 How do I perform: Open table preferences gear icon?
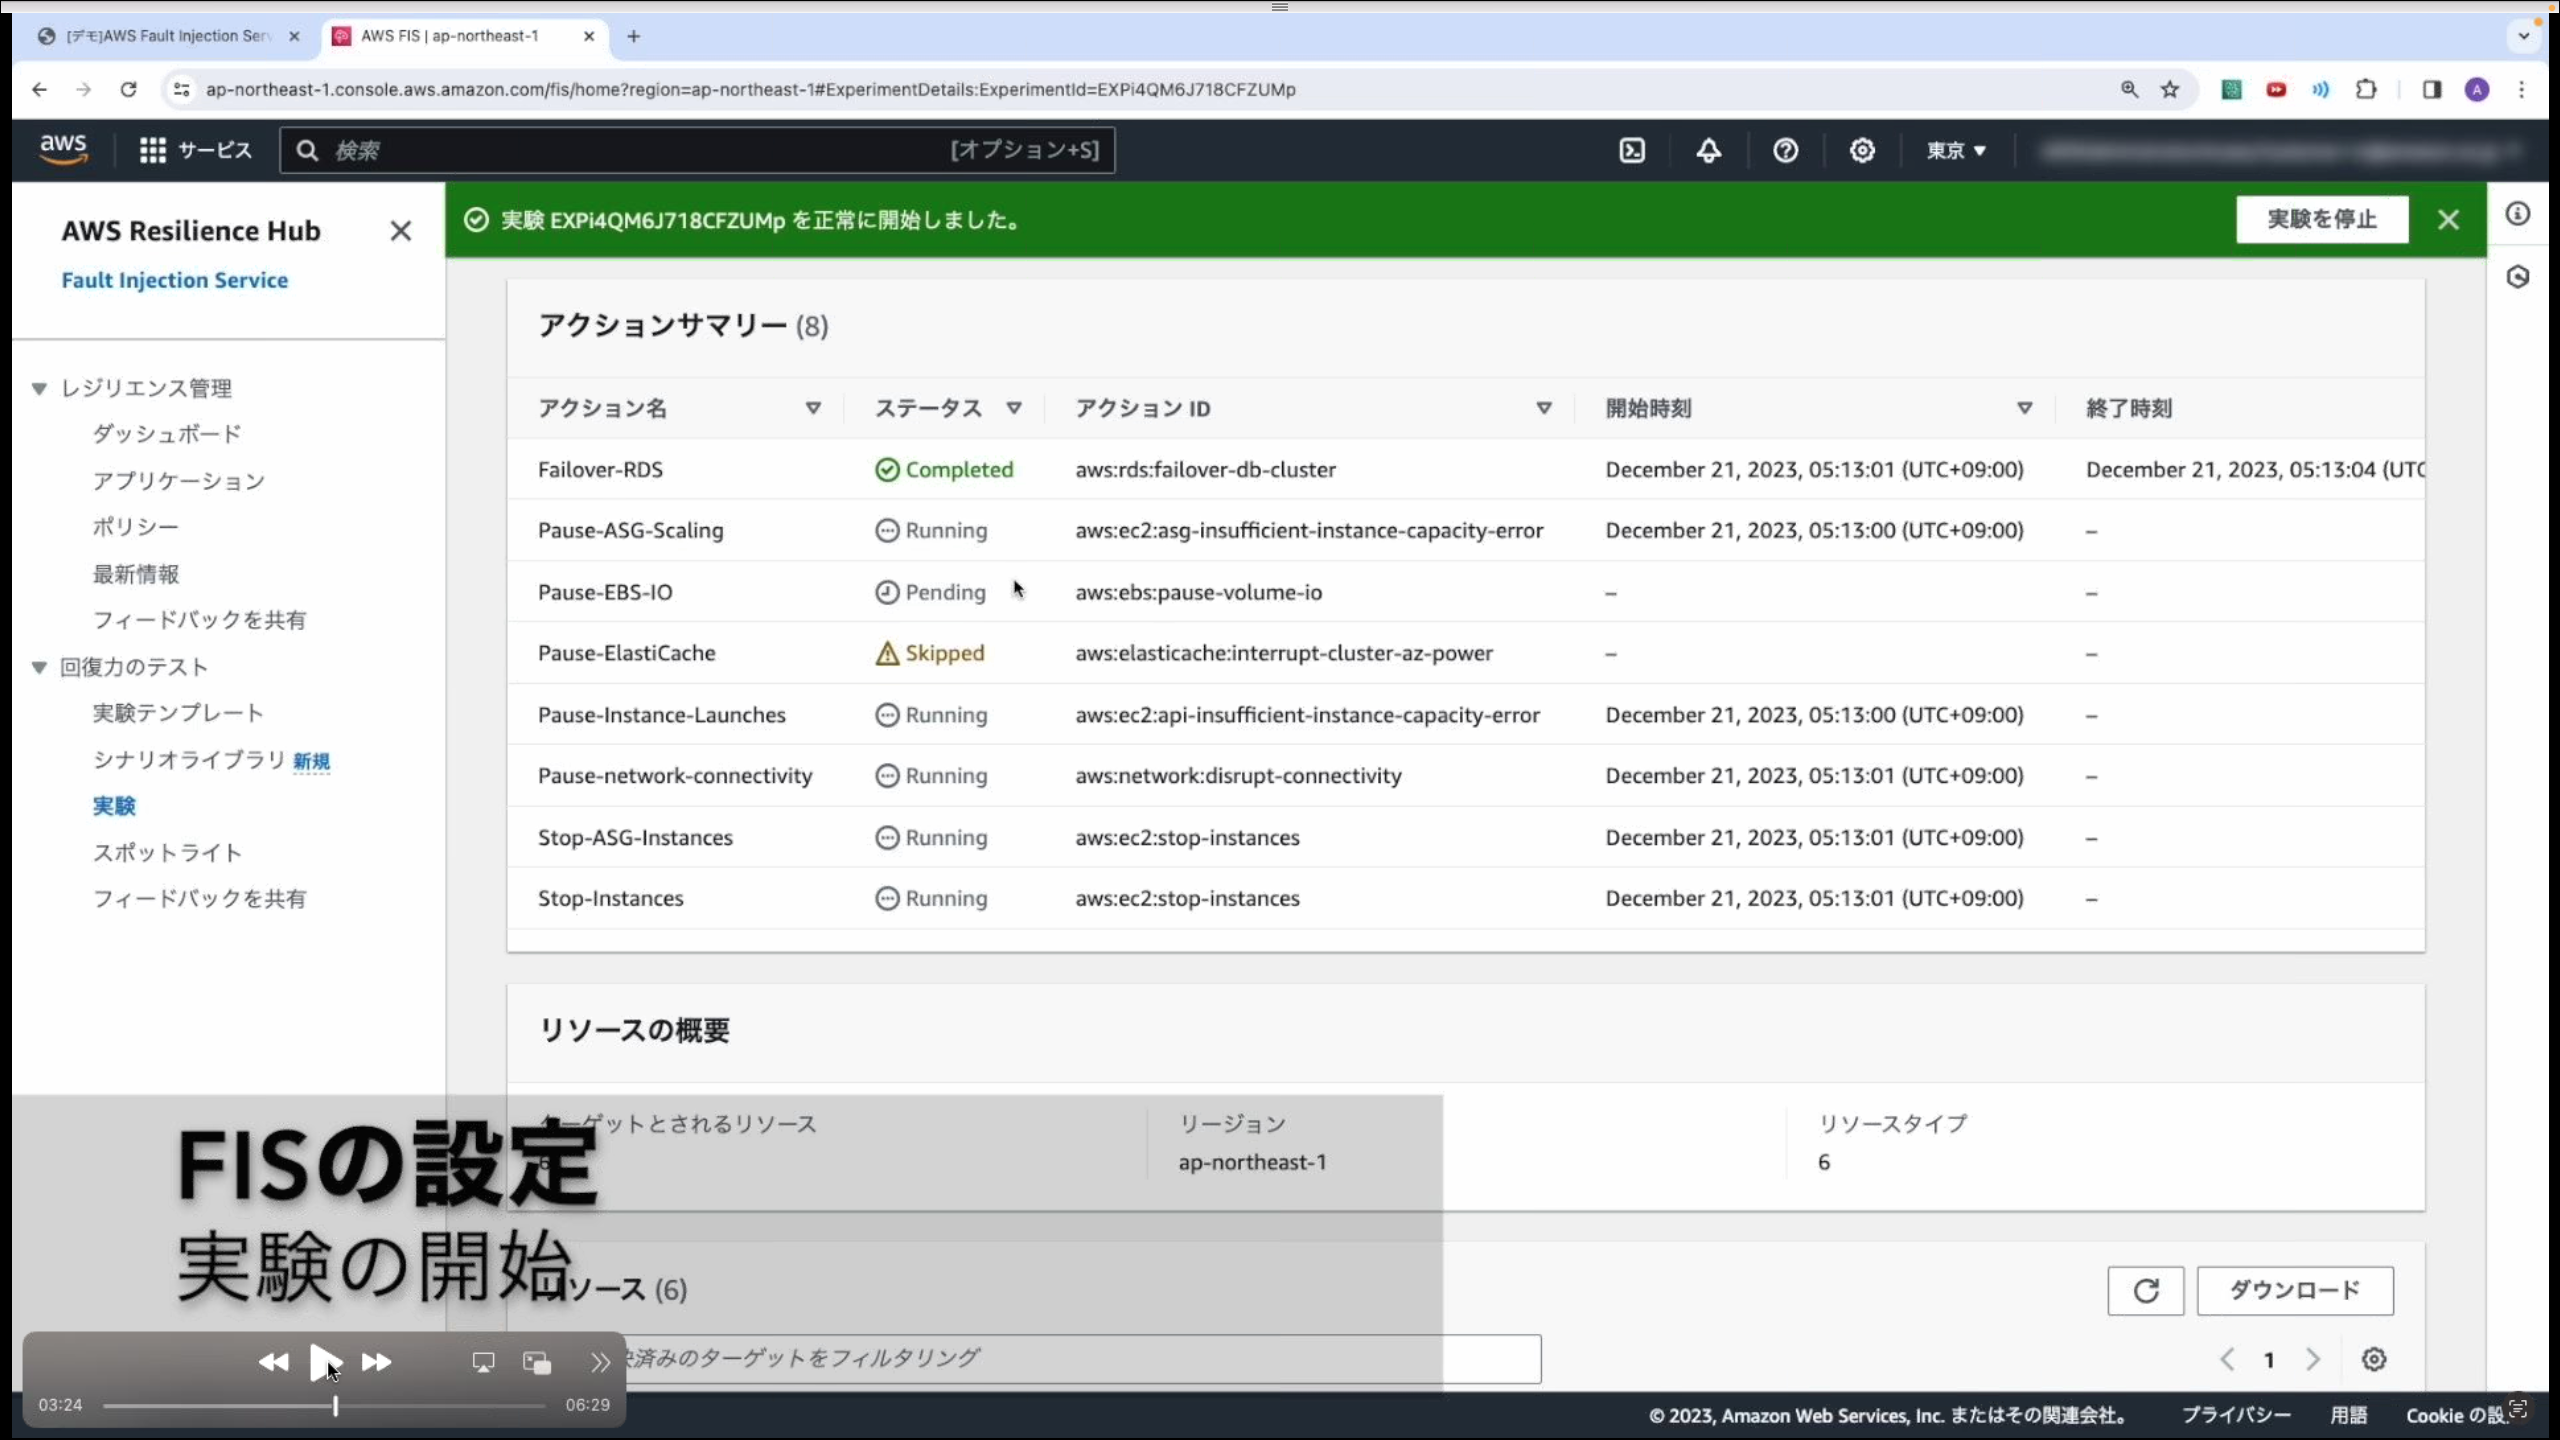(2374, 1359)
